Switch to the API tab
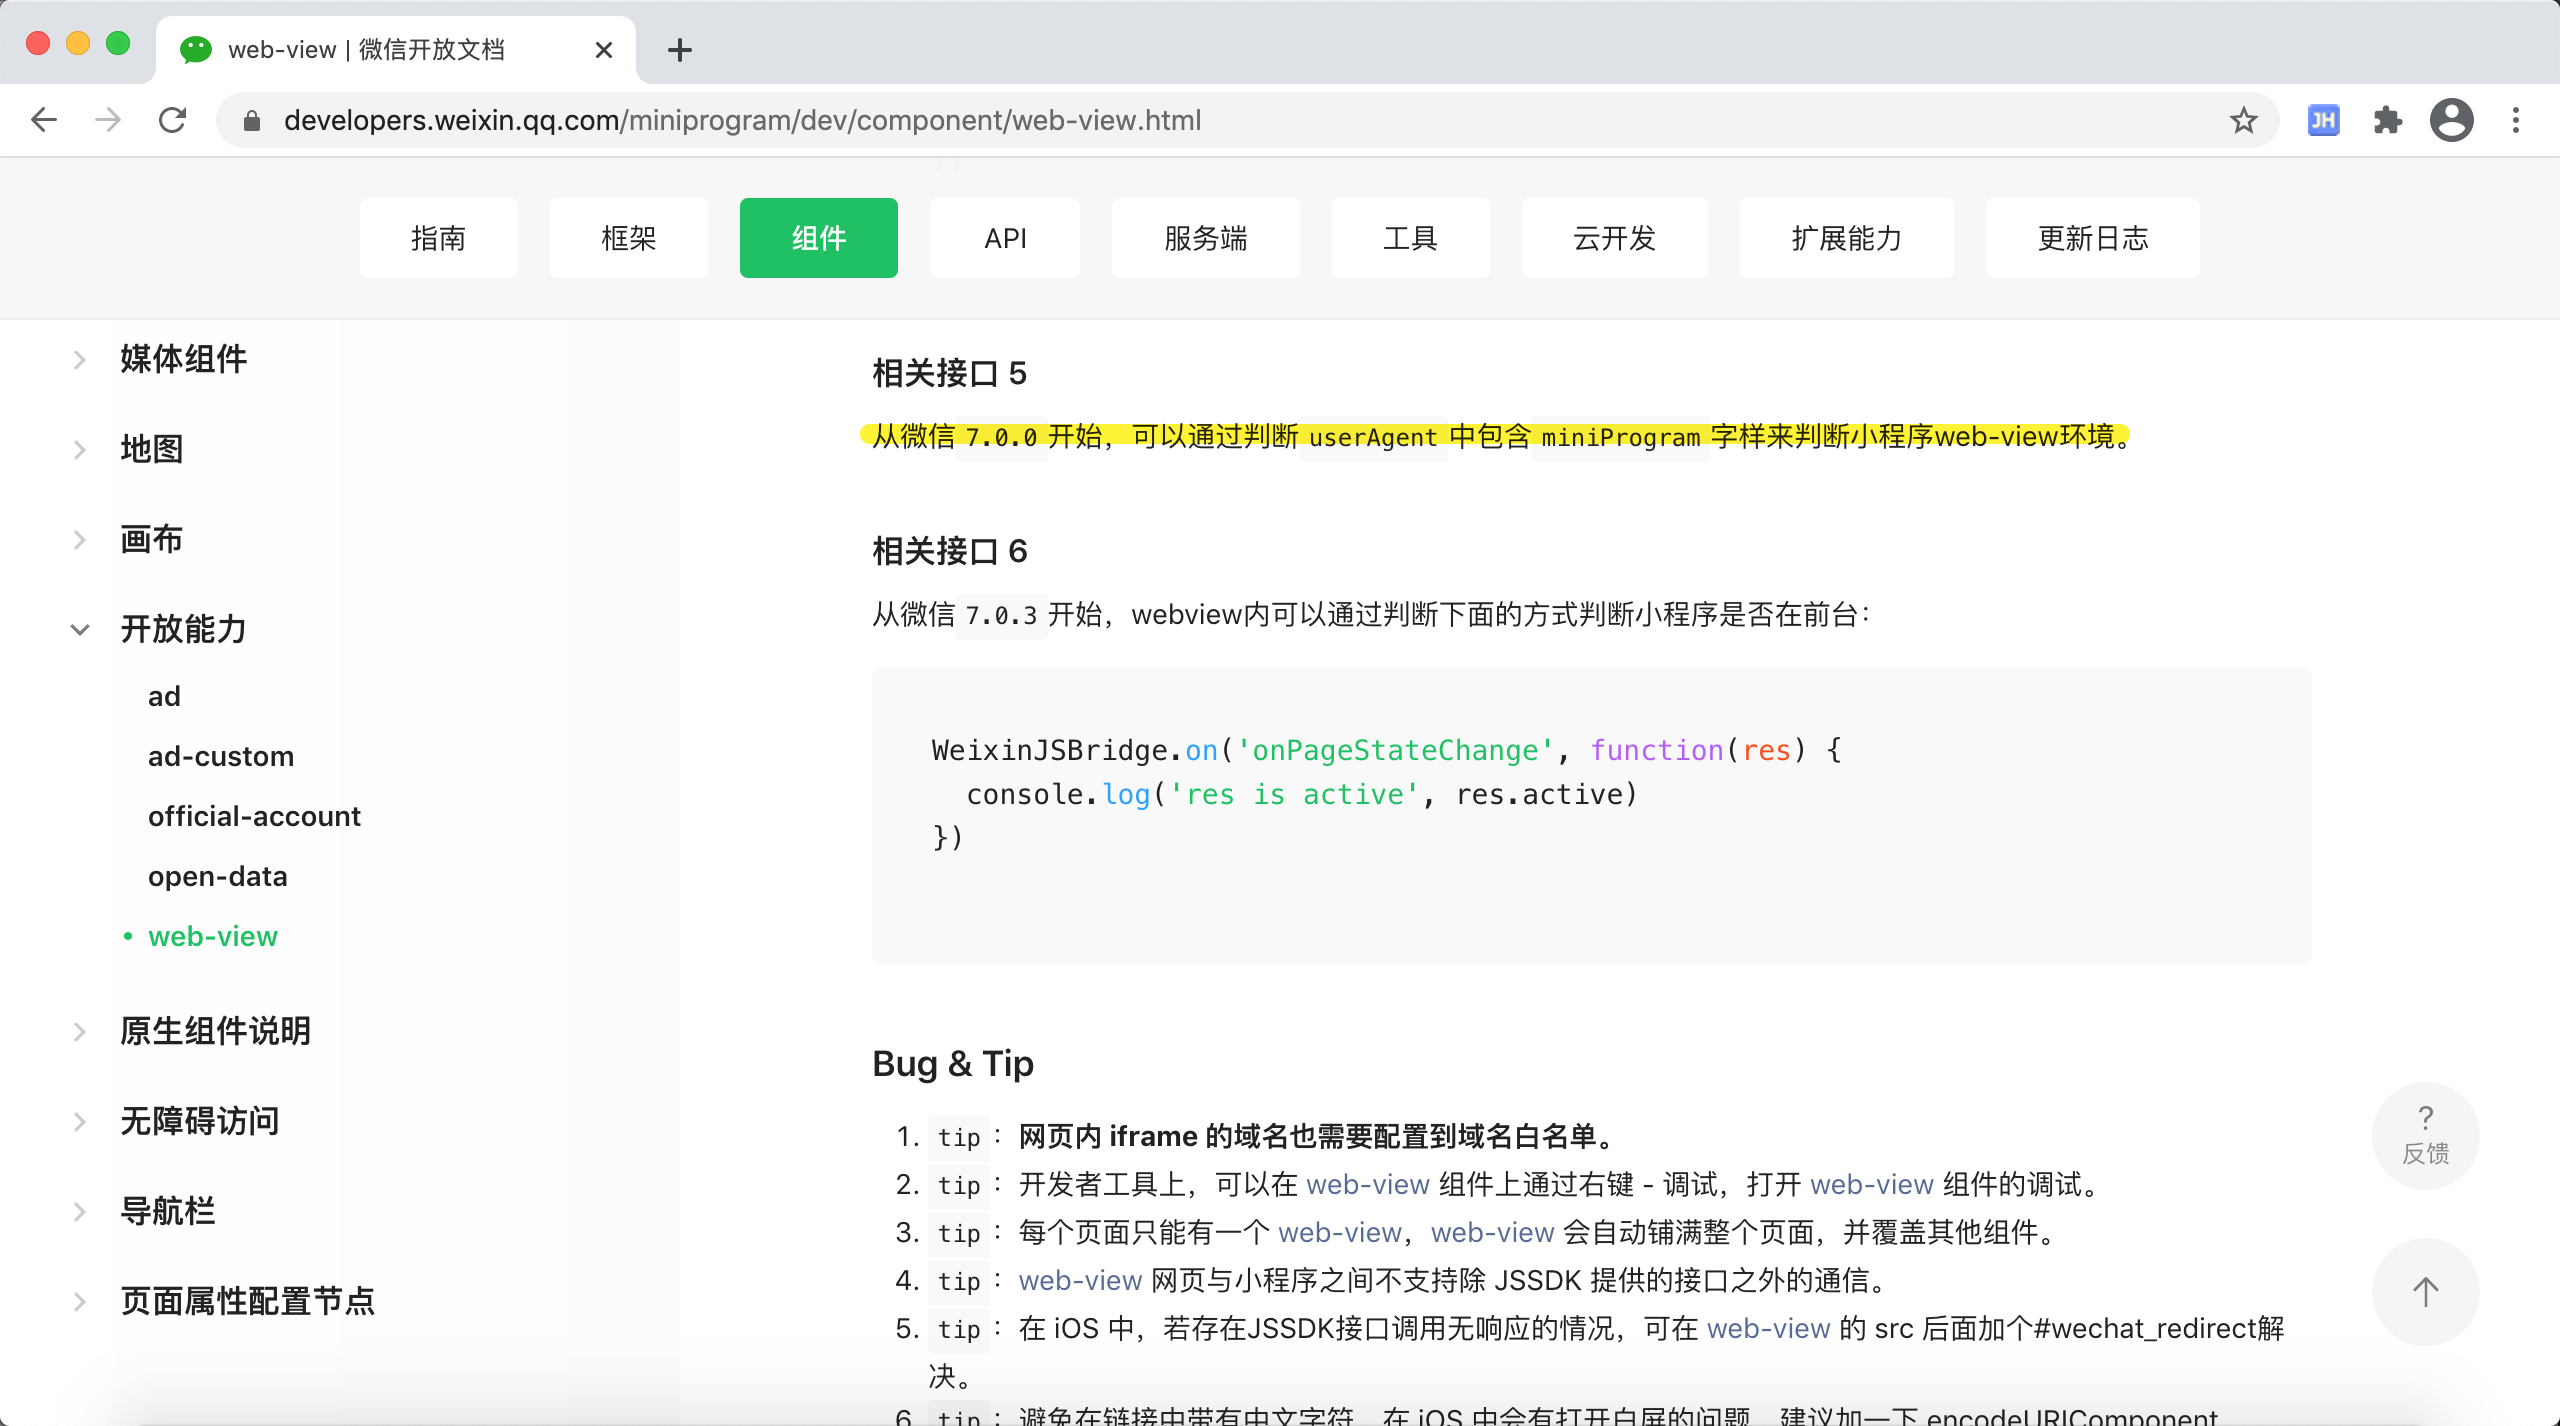Screen dimensions: 2560x1426 pyautogui.click(x=1004, y=238)
